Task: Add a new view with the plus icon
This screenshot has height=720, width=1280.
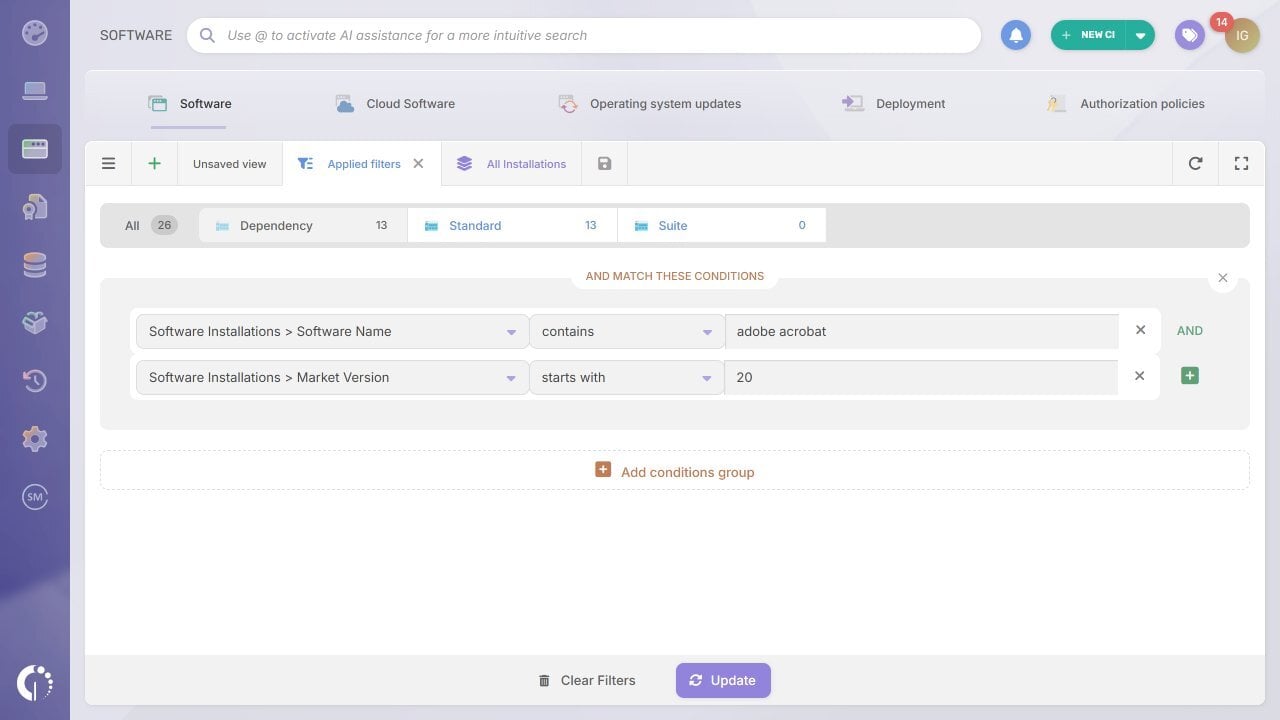Action: (x=154, y=163)
